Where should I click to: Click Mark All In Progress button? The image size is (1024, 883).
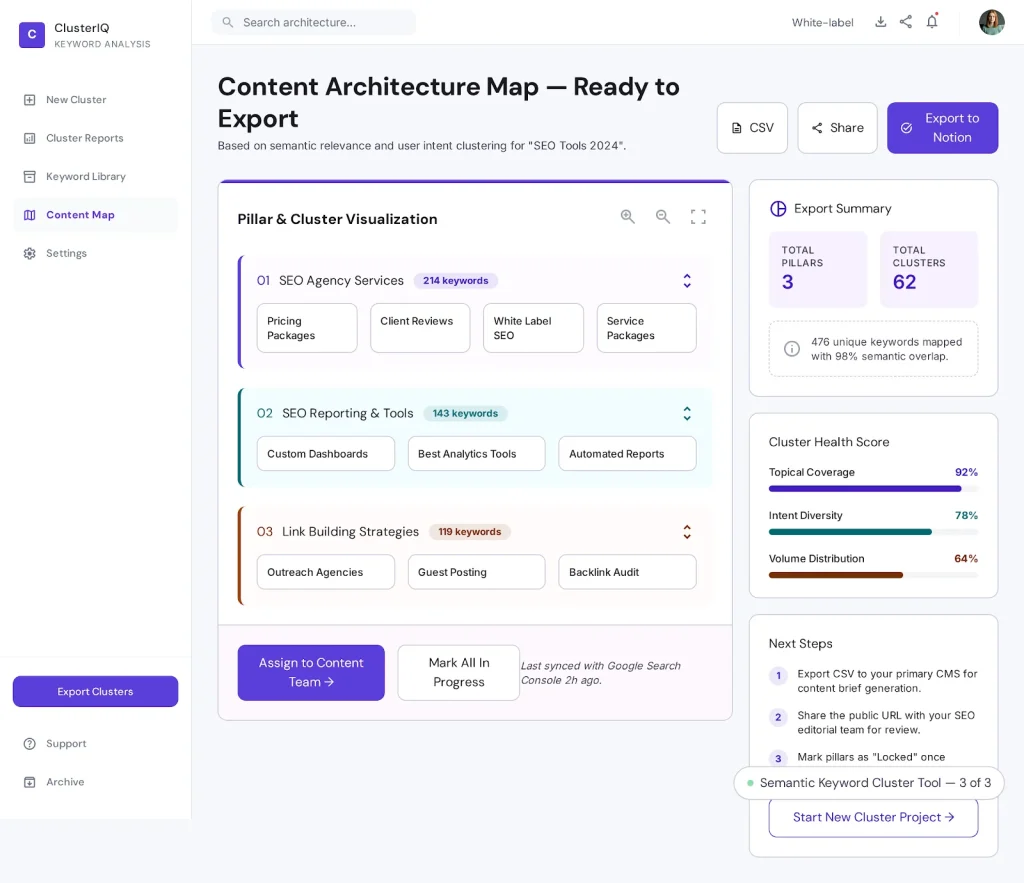(458, 673)
